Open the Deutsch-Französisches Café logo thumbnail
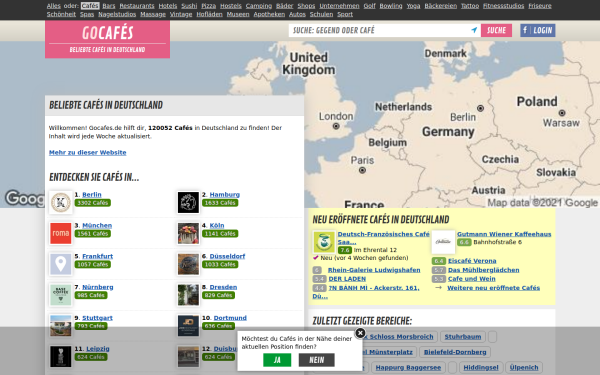 (x=324, y=242)
